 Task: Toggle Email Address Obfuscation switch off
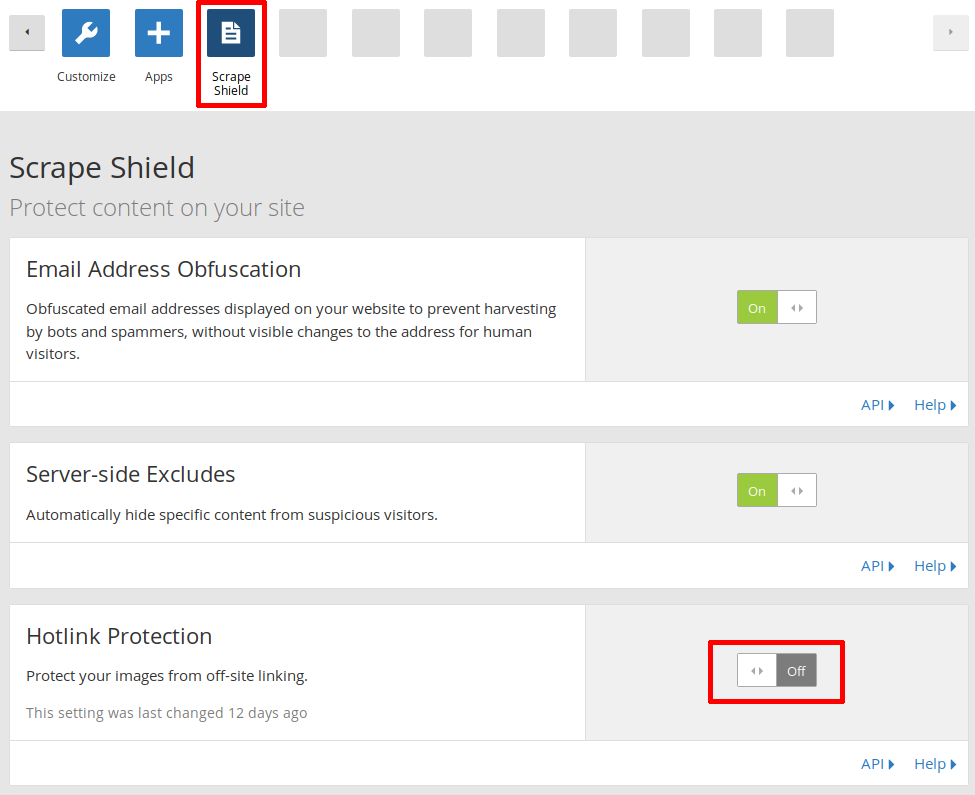pos(777,307)
